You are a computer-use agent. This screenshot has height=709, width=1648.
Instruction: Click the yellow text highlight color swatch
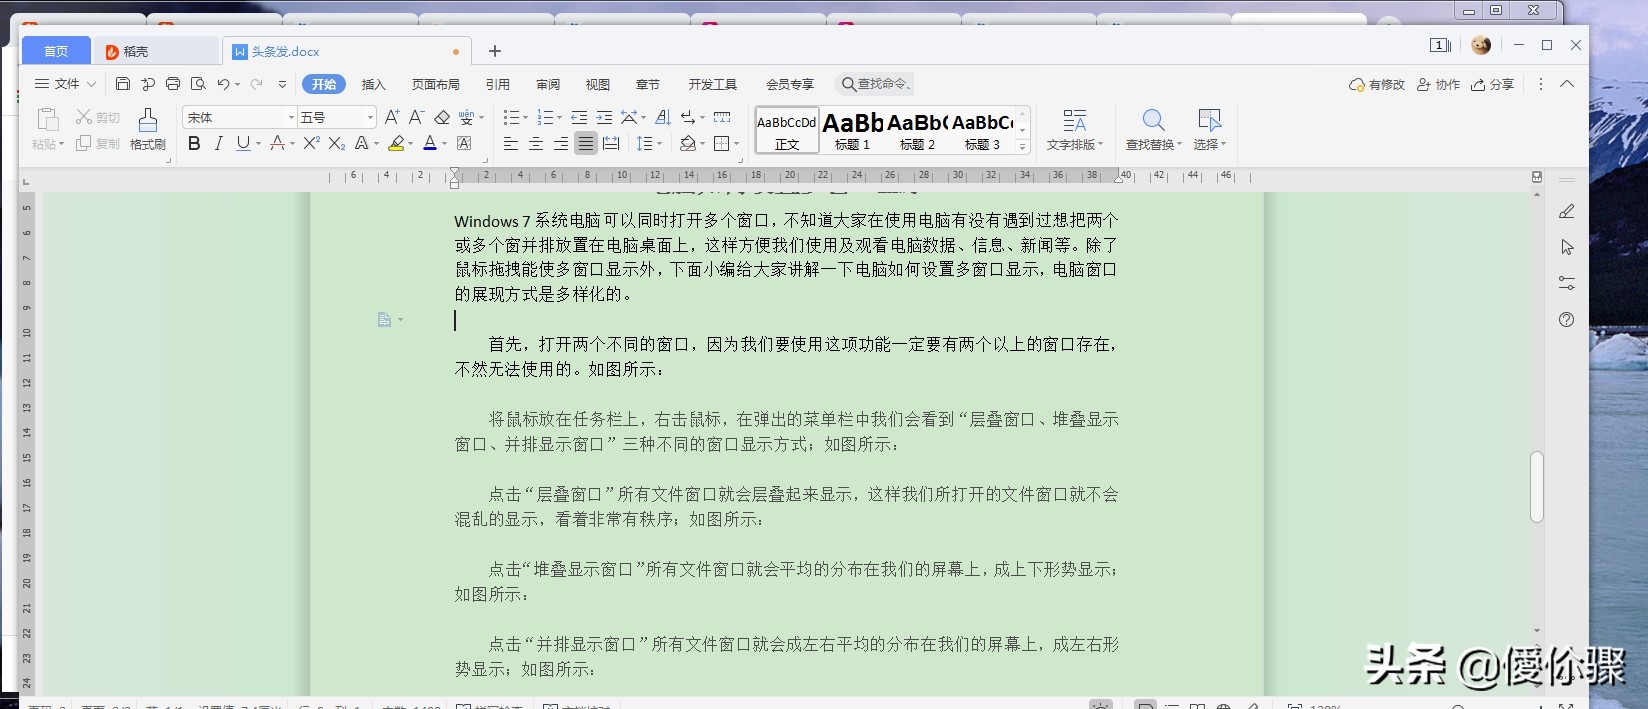(396, 144)
